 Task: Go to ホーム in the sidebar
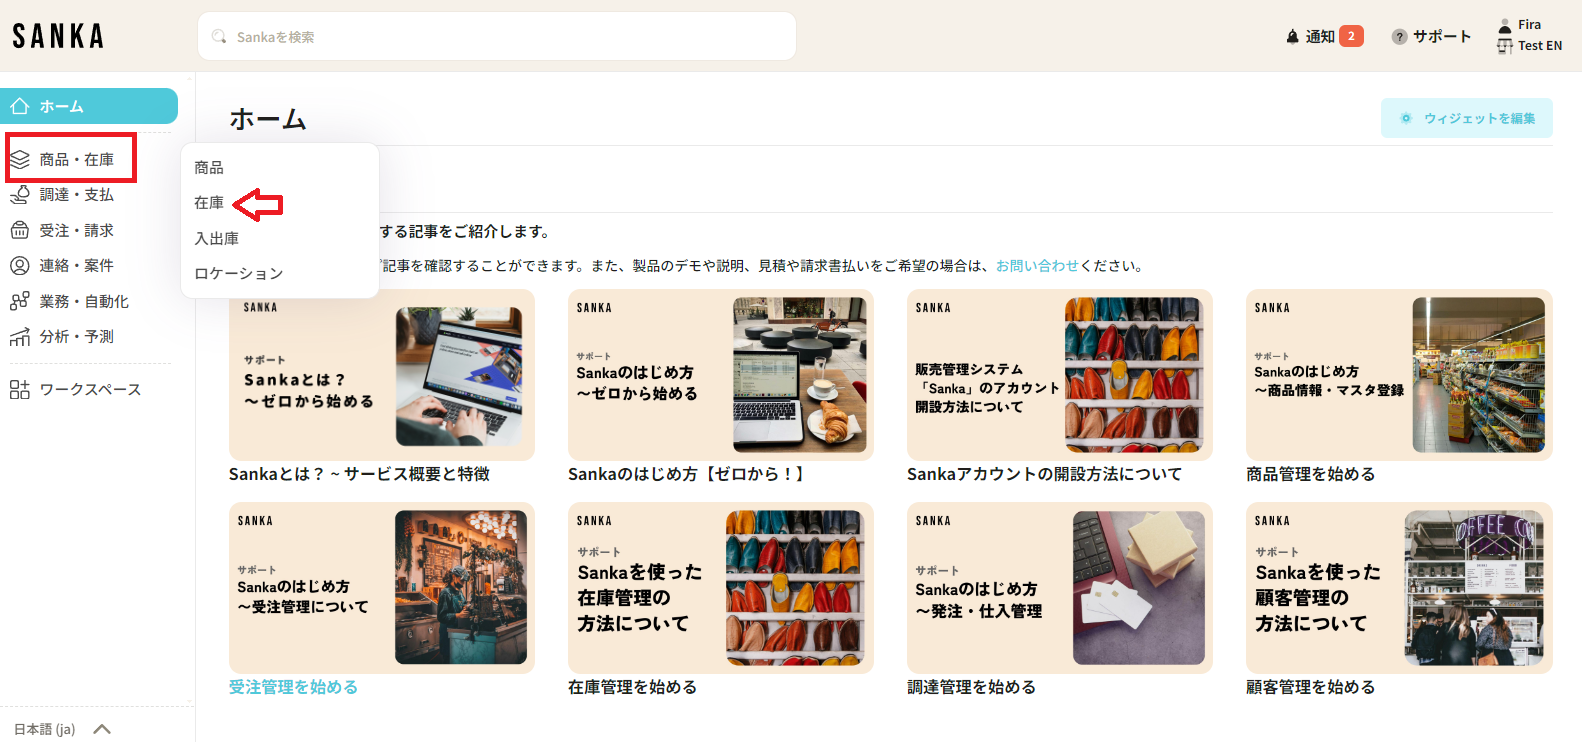click(89, 106)
